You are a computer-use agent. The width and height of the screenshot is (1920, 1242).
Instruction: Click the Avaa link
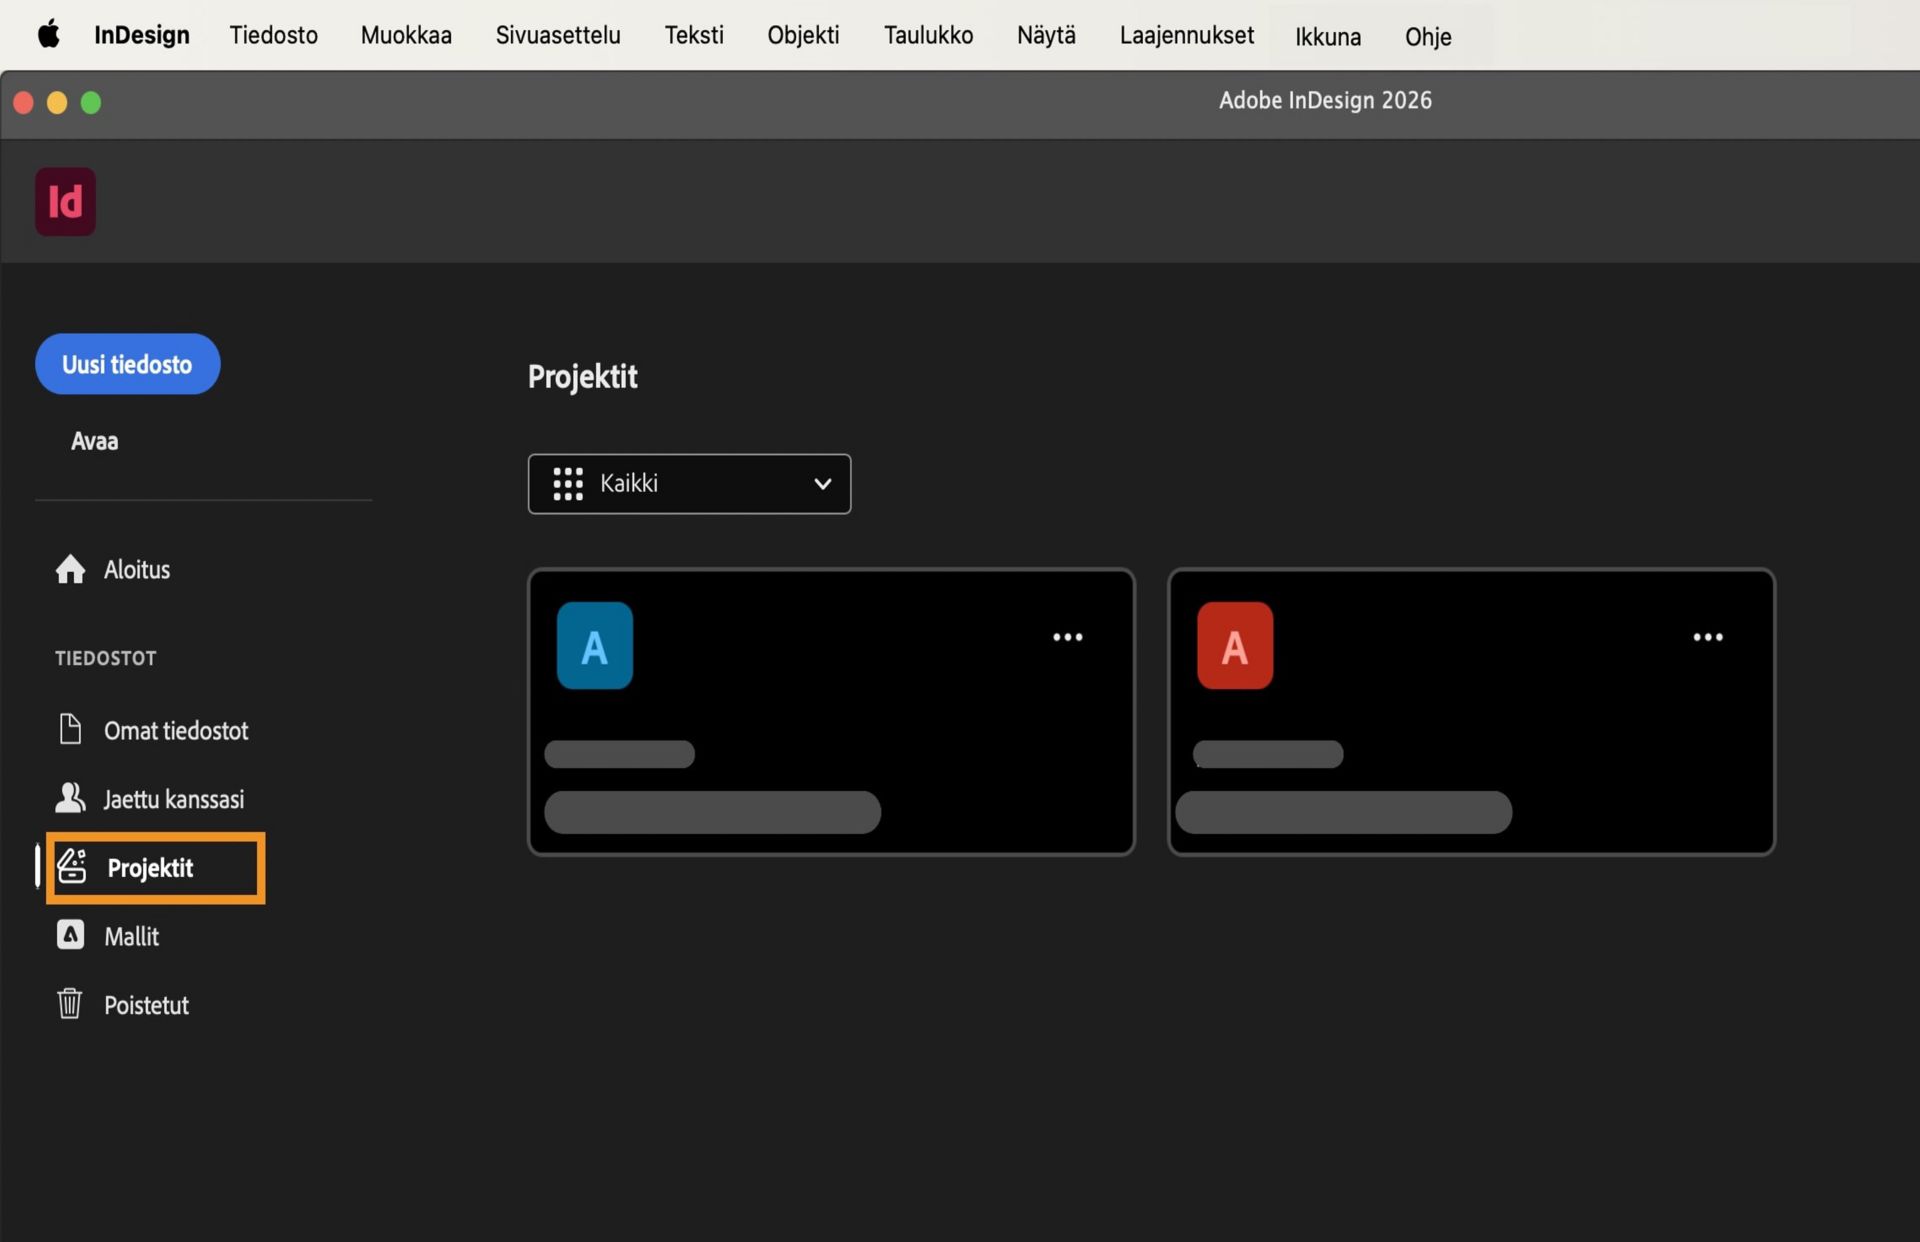point(94,441)
